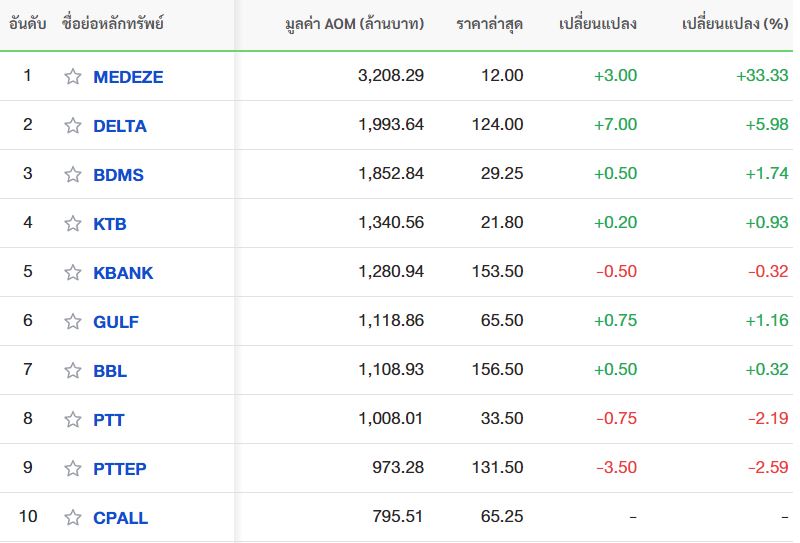Add KTB to favorites with star
This screenshot has width=800, height=543.
click(x=73, y=224)
